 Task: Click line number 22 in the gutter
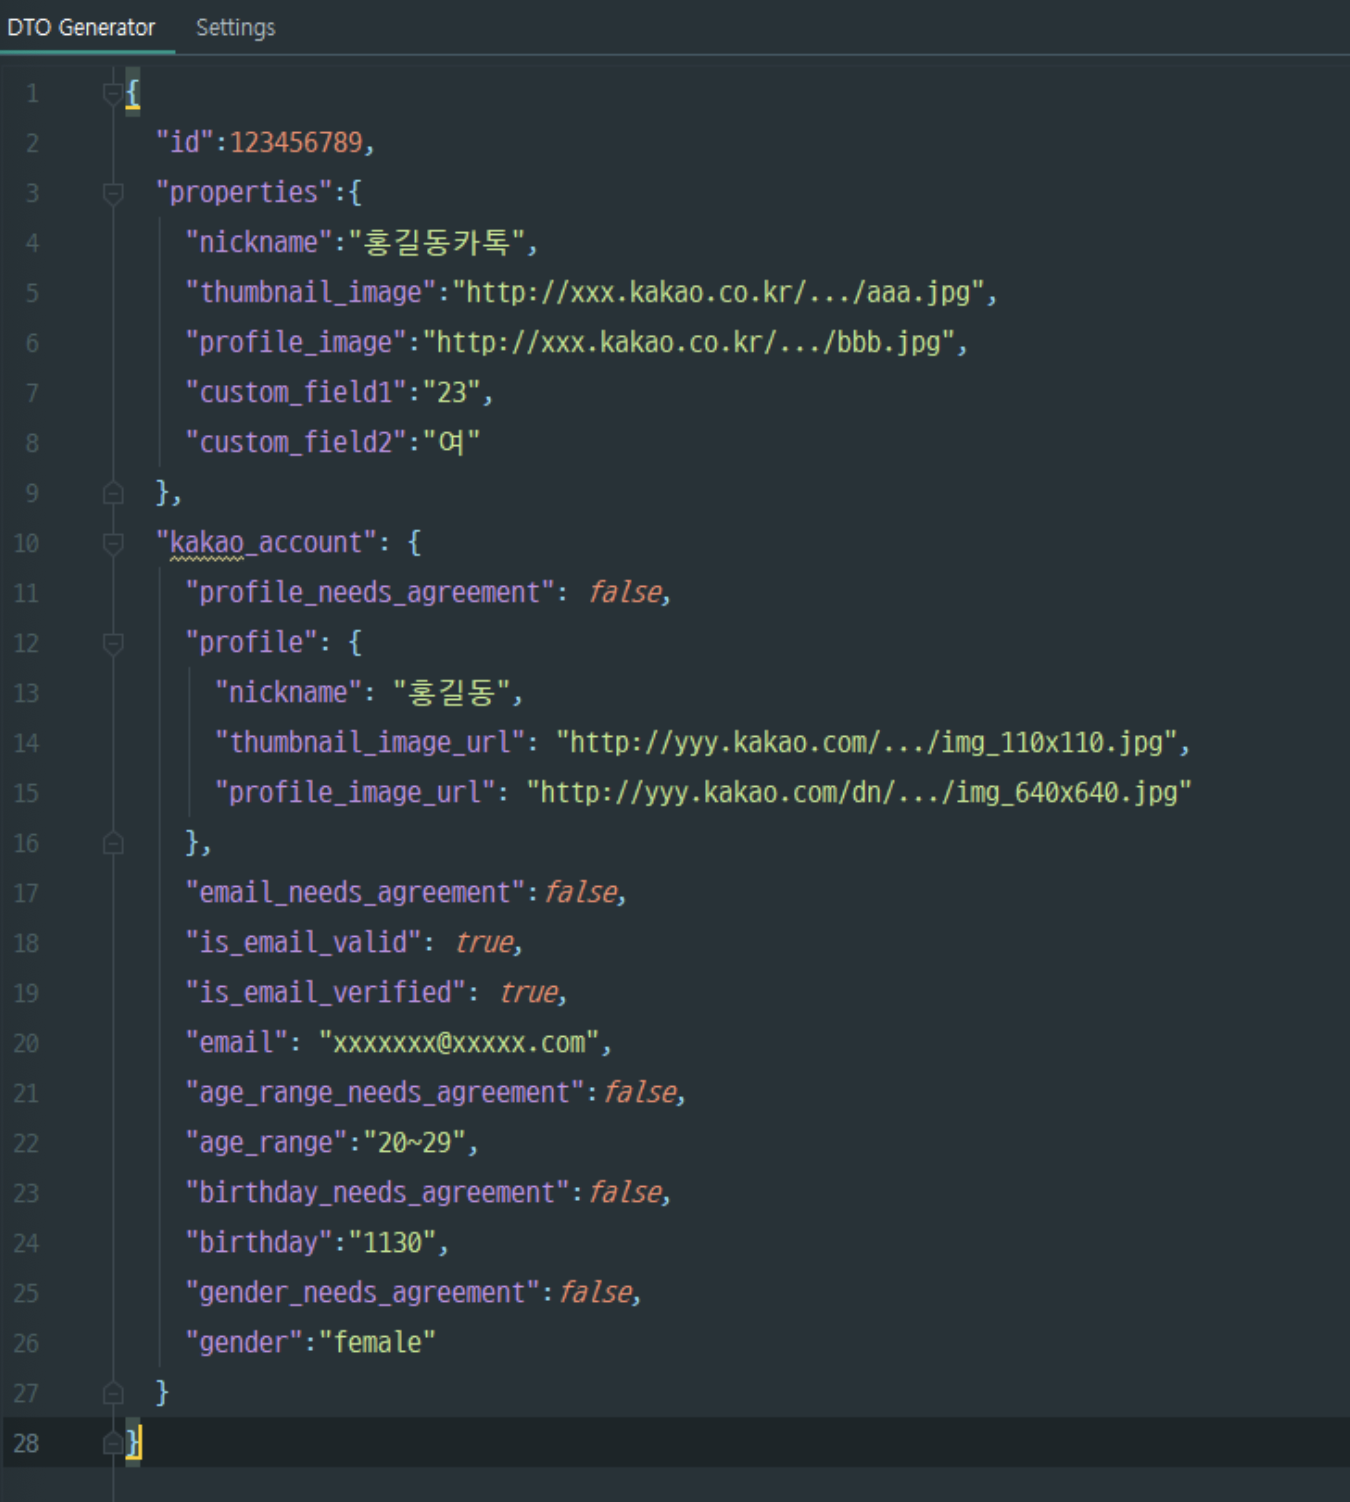point(27,1143)
